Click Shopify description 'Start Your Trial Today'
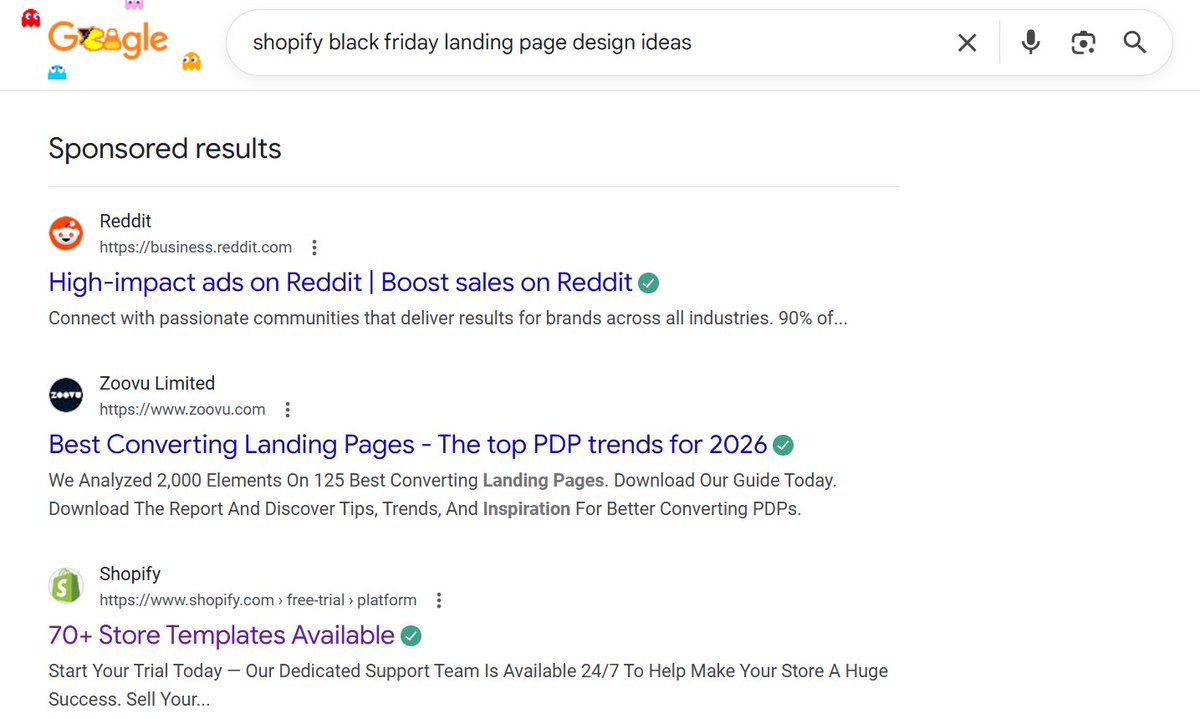The width and height of the screenshot is (1200, 719). [468, 685]
